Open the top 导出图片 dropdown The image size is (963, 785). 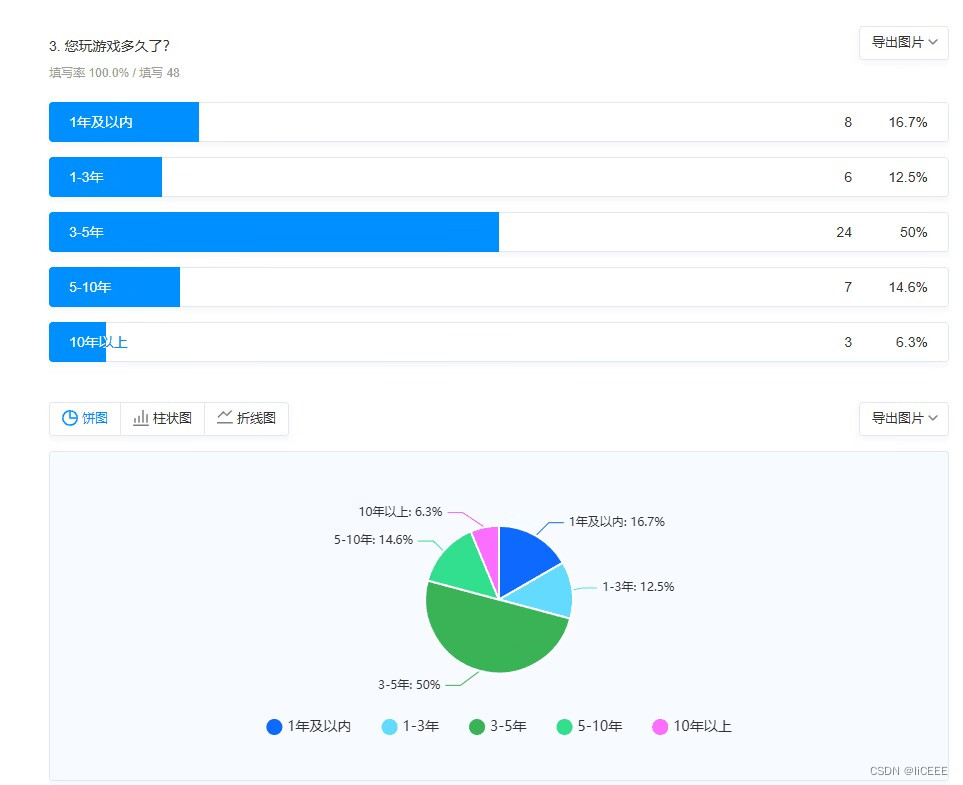coord(903,43)
